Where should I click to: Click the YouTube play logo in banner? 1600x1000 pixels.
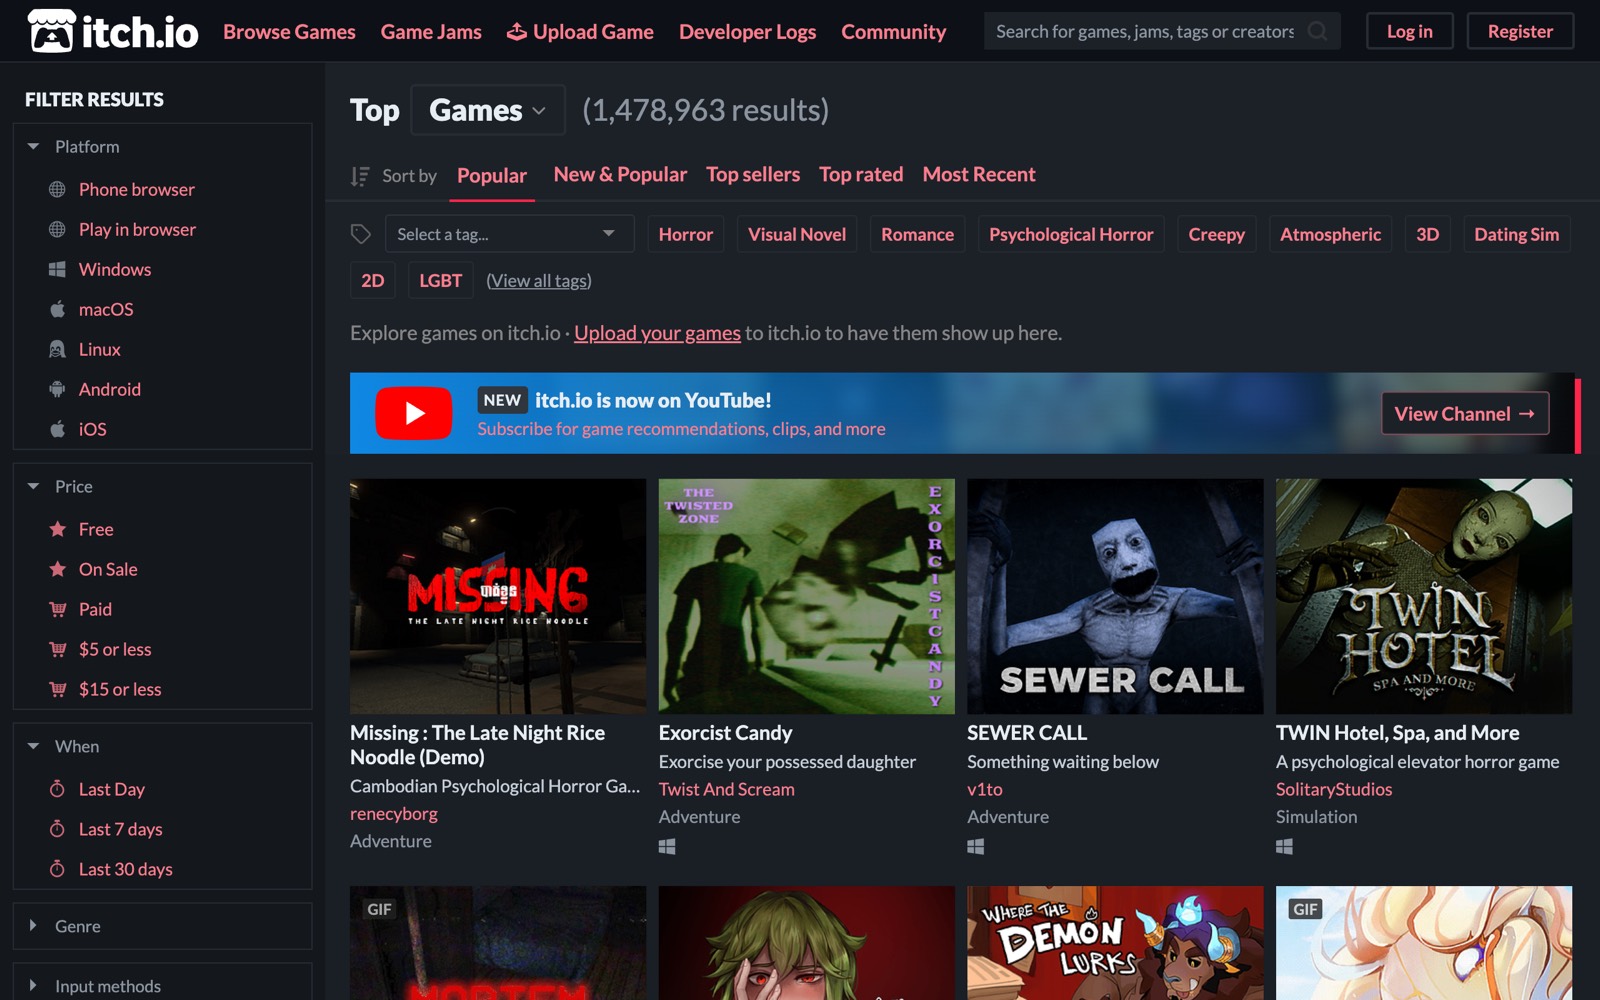[x=414, y=413]
